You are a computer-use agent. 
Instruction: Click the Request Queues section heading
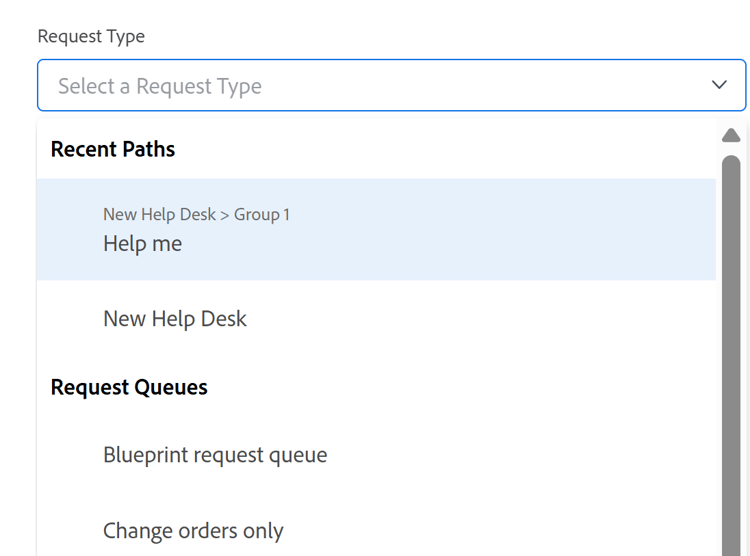pos(129,387)
